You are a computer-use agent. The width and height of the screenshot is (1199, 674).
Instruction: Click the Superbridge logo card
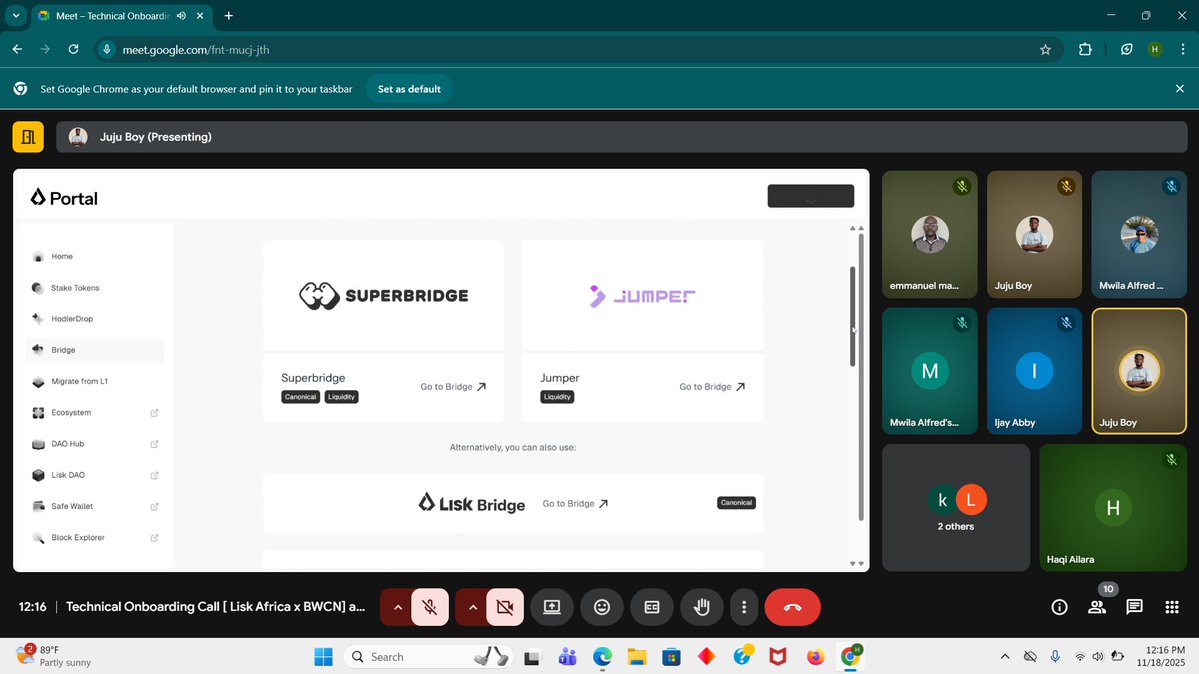tap(383, 295)
